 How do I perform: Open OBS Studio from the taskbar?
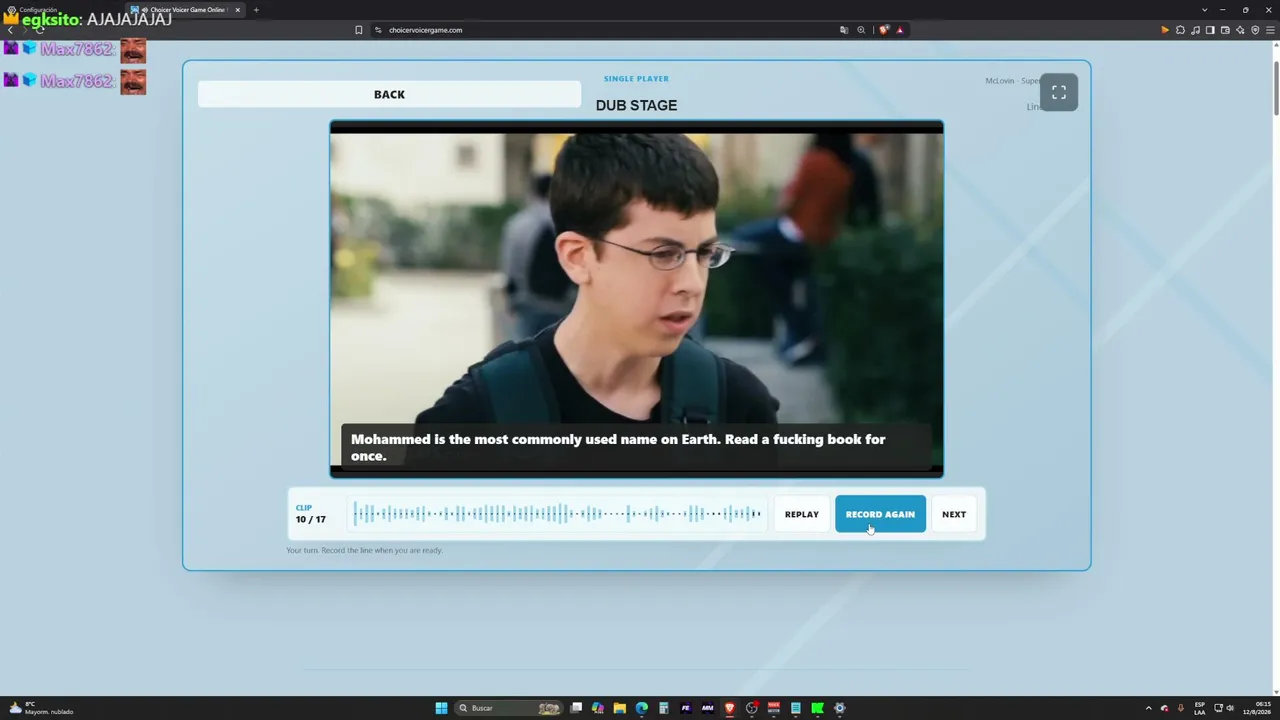tap(751, 708)
